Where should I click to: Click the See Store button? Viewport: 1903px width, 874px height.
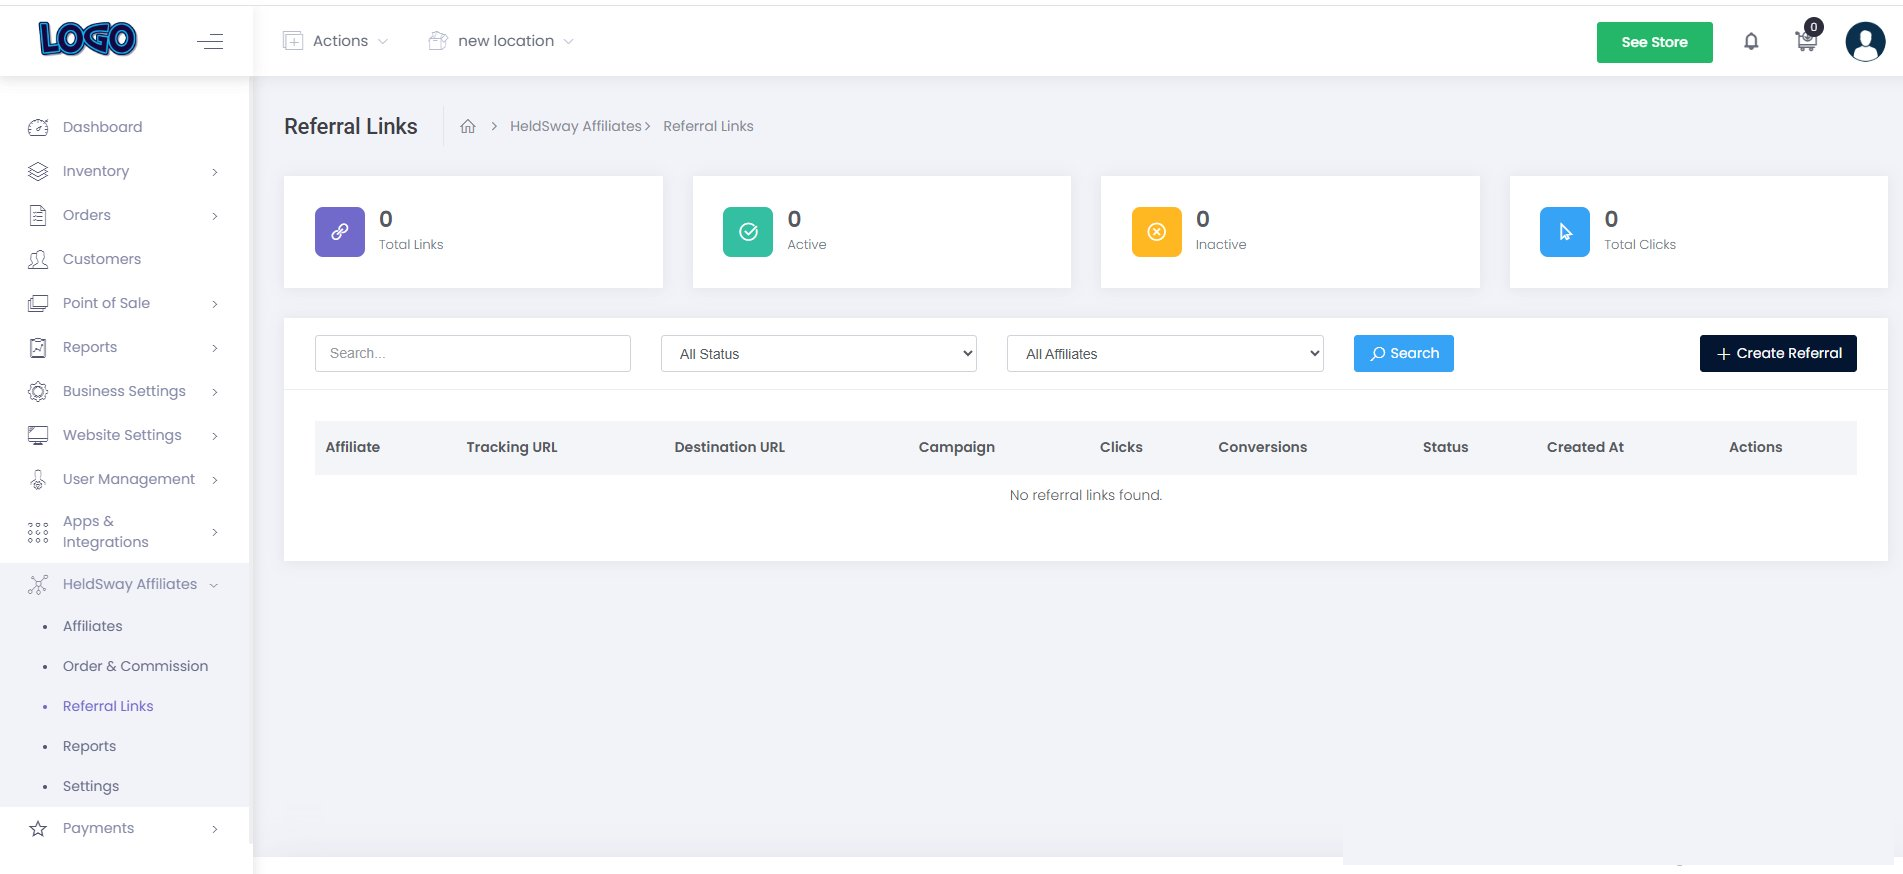(x=1655, y=42)
